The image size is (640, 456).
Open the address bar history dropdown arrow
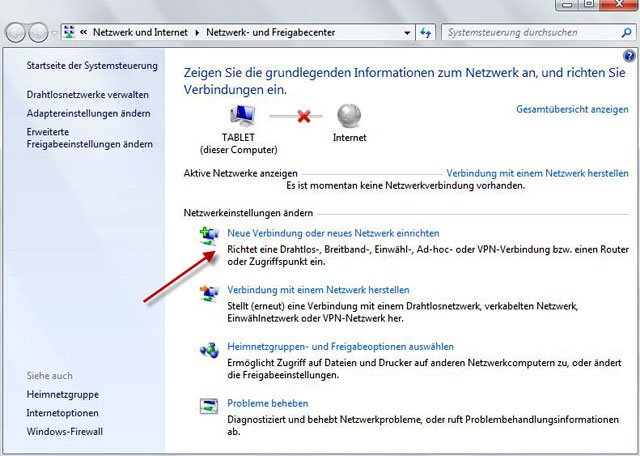pos(407,33)
